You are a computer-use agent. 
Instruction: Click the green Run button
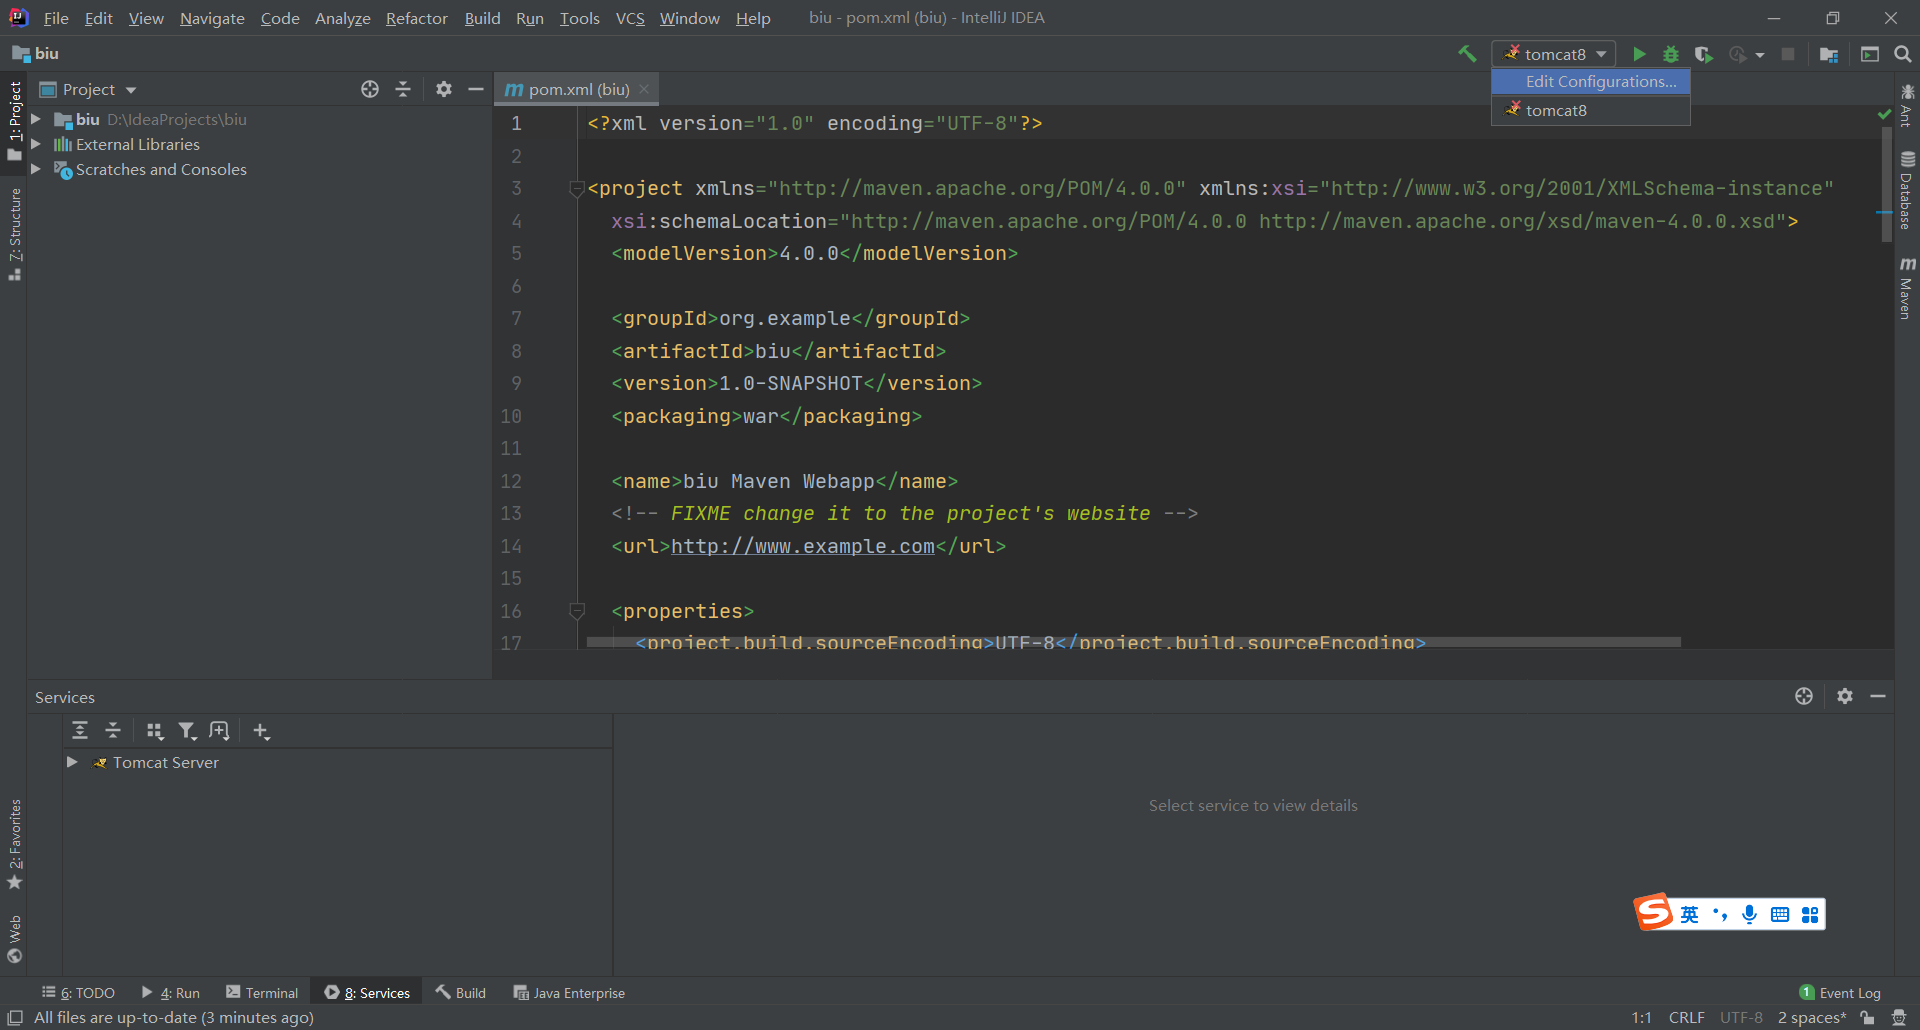1639,54
